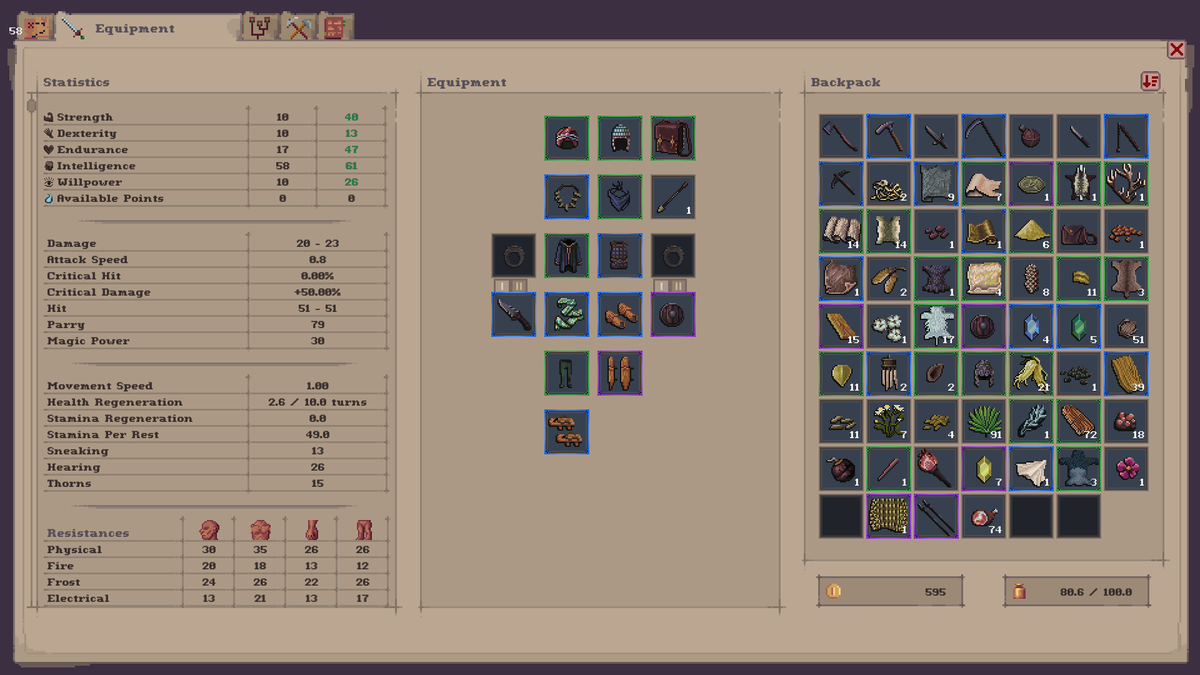Click the Strength stat row
The width and height of the screenshot is (1200, 675).
coord(214,117)
